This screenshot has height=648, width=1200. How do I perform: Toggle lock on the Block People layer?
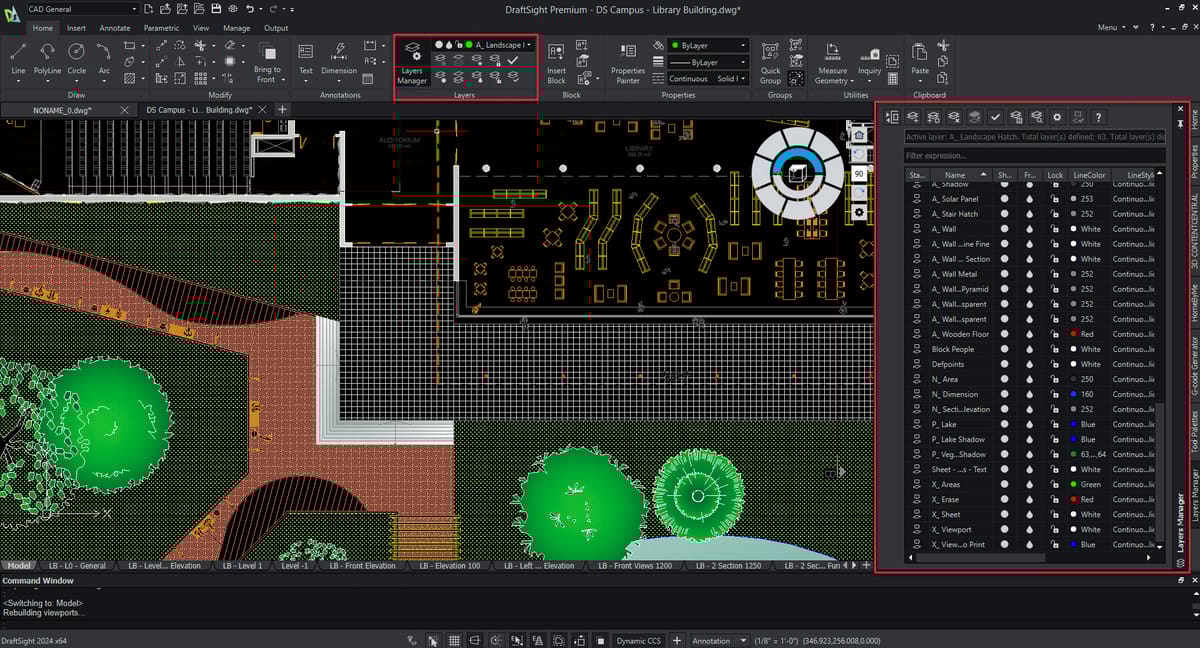1054,349
